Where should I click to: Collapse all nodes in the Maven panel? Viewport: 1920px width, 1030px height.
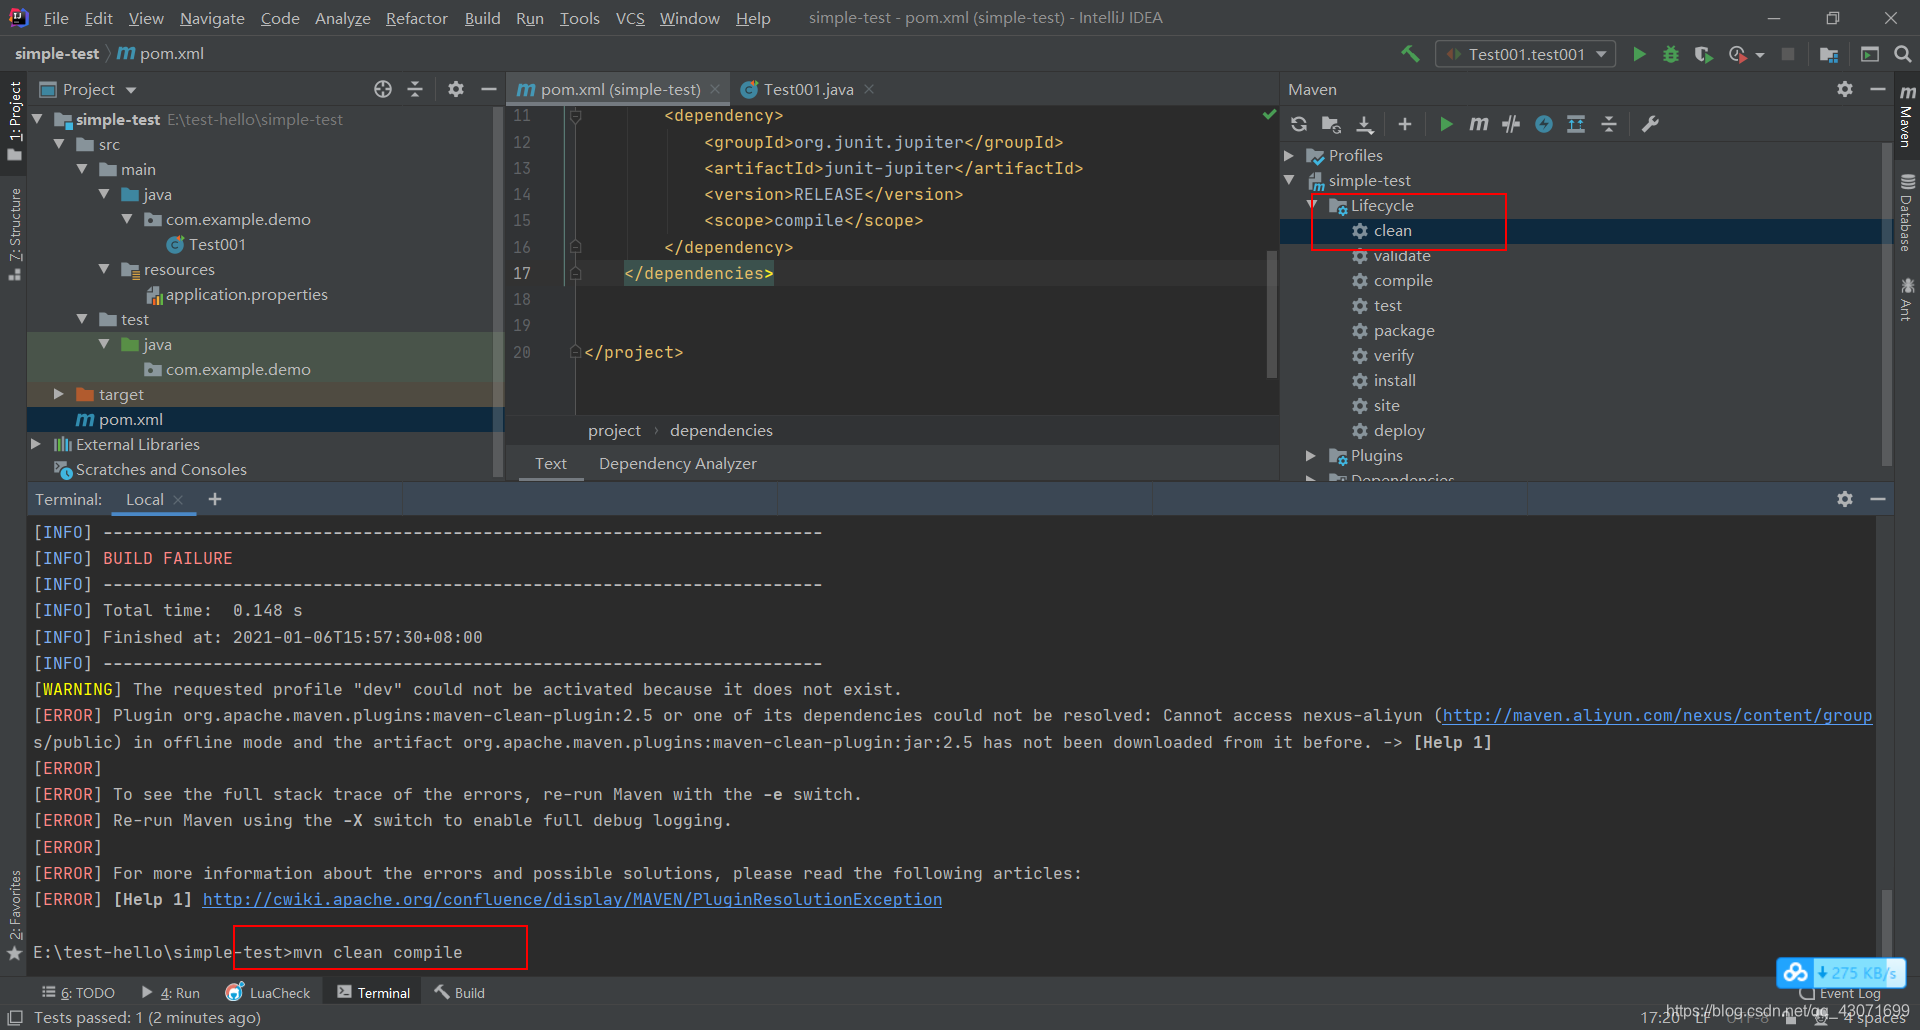pyautogui.click(x=1609, y=124)
